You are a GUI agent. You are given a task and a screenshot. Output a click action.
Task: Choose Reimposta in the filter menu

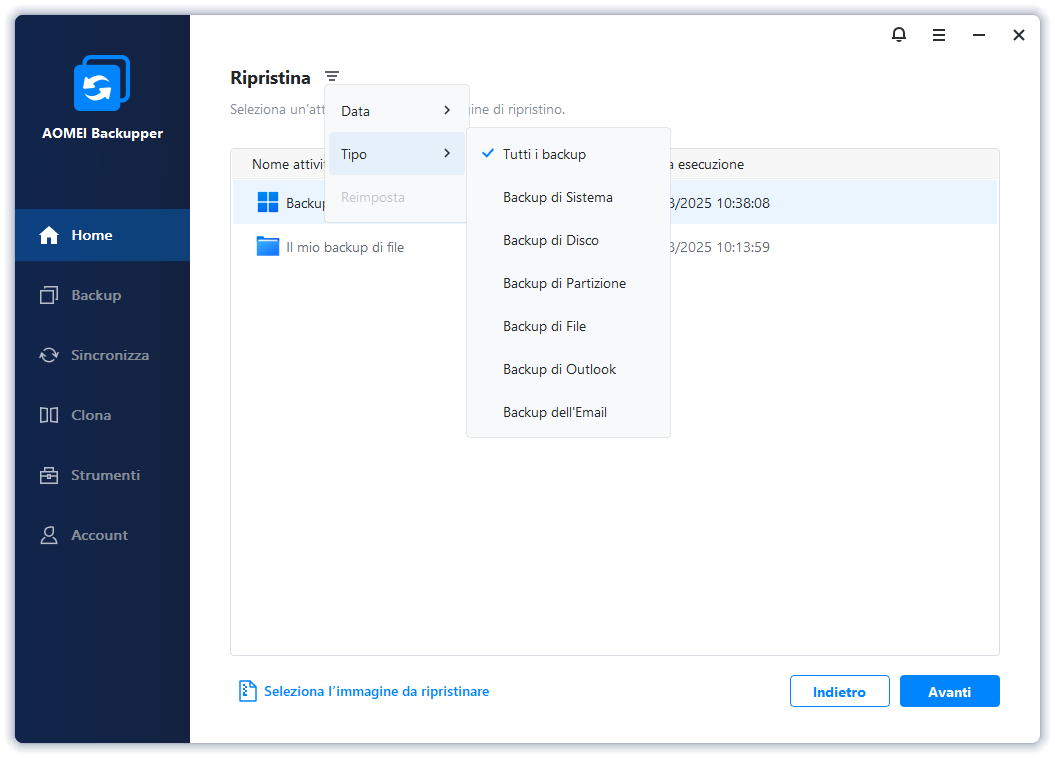coord(396,197)
